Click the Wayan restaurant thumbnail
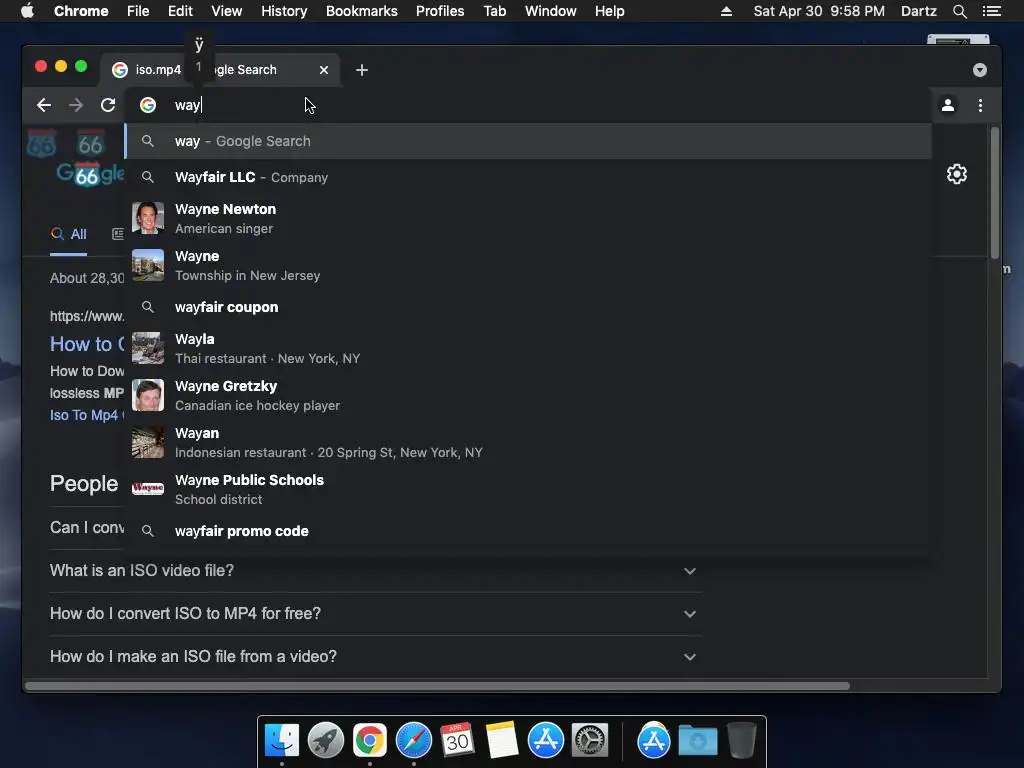The width and height of the screenshot is (1024, 768). pyautogui.click(x=148, y=442)
